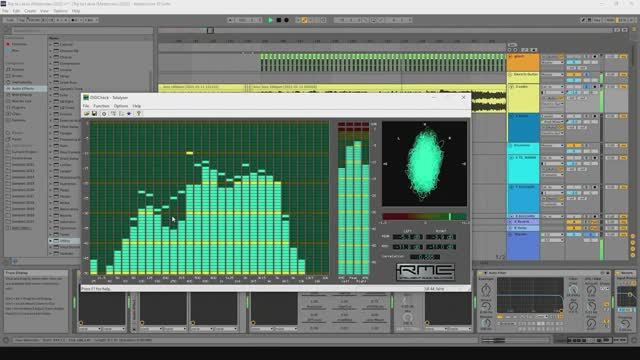This screenshot has height=360, width=640.
Task: Open the Create menu in Ableton Live
Action: point(30,11)
